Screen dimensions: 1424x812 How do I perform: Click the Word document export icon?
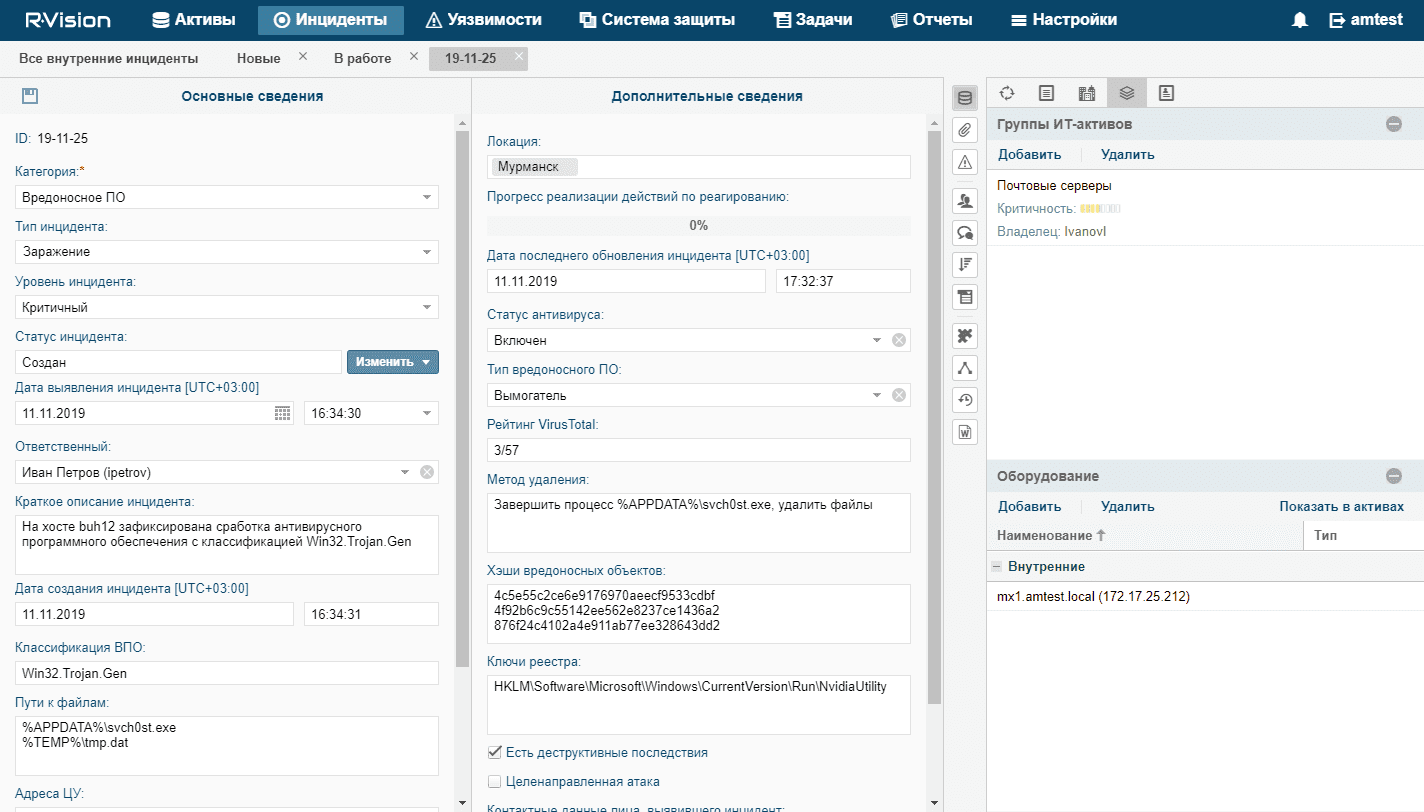965,432
